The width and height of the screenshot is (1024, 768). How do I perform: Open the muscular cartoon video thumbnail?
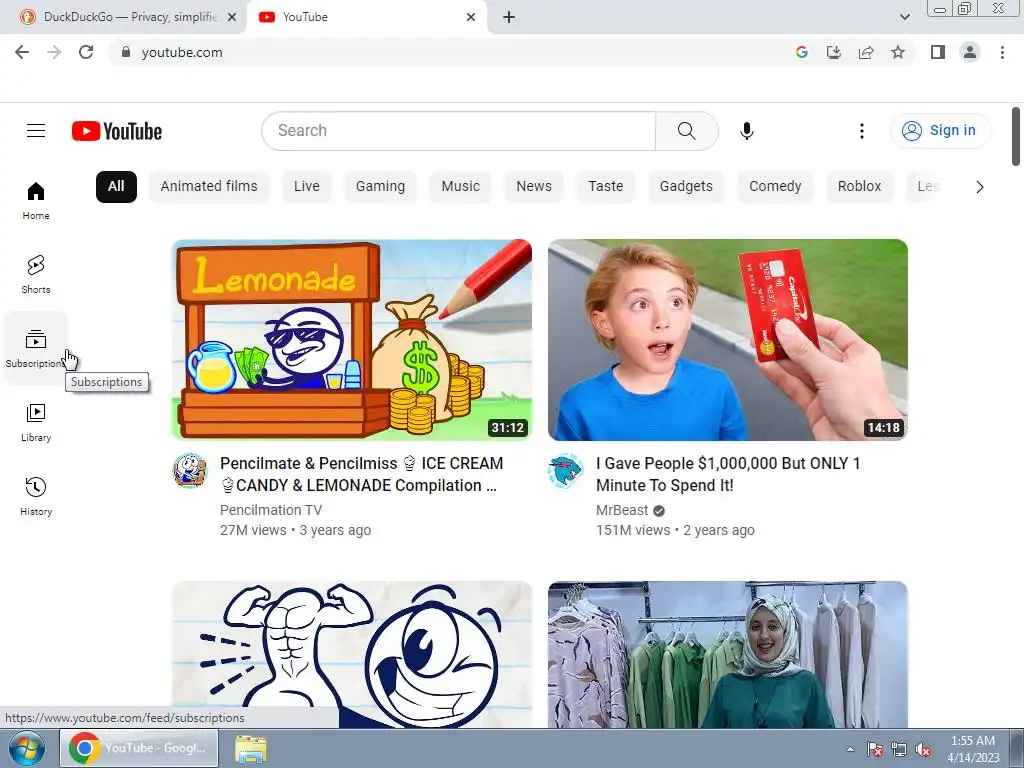[352, 654]
